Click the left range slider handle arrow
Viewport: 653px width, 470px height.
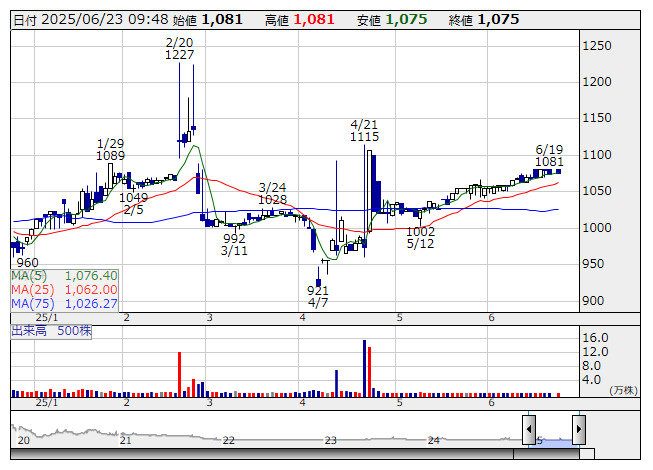coord(529,429)
